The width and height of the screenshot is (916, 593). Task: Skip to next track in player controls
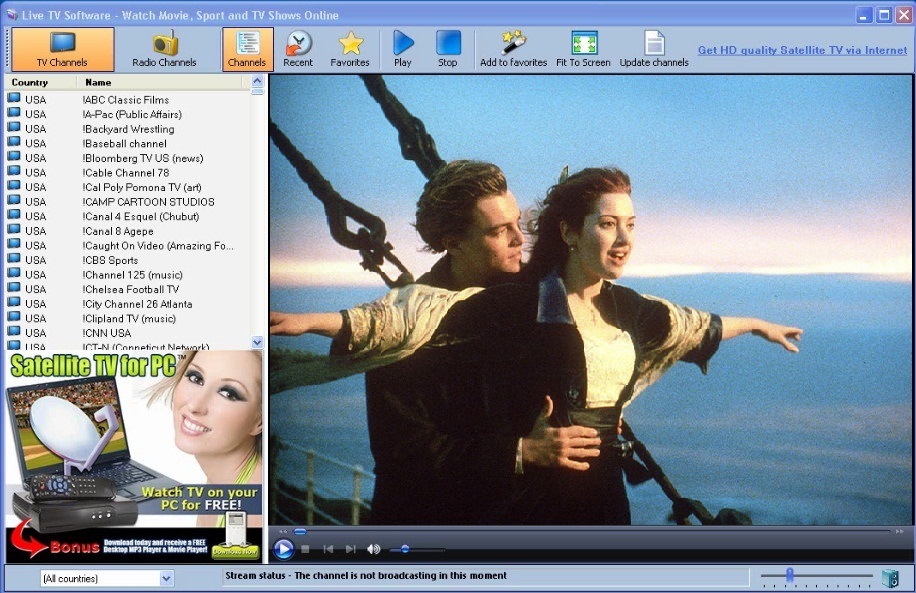click(x=351, y=548)
